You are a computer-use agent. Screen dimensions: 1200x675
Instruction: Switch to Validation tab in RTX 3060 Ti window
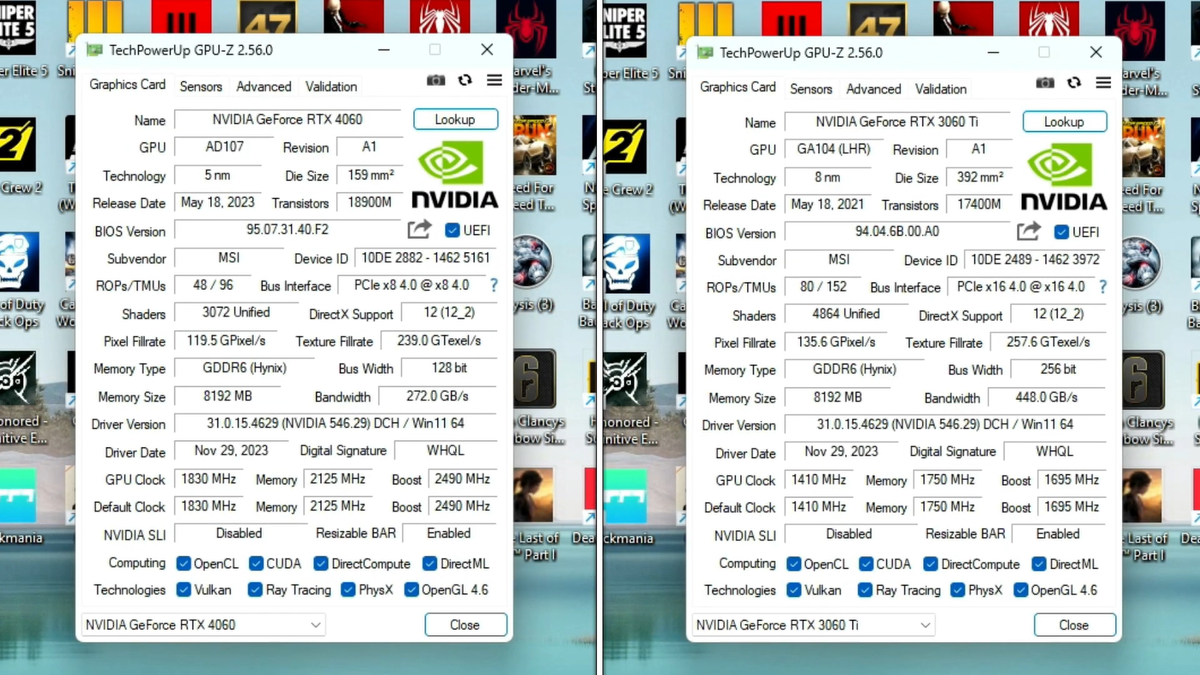941,89
